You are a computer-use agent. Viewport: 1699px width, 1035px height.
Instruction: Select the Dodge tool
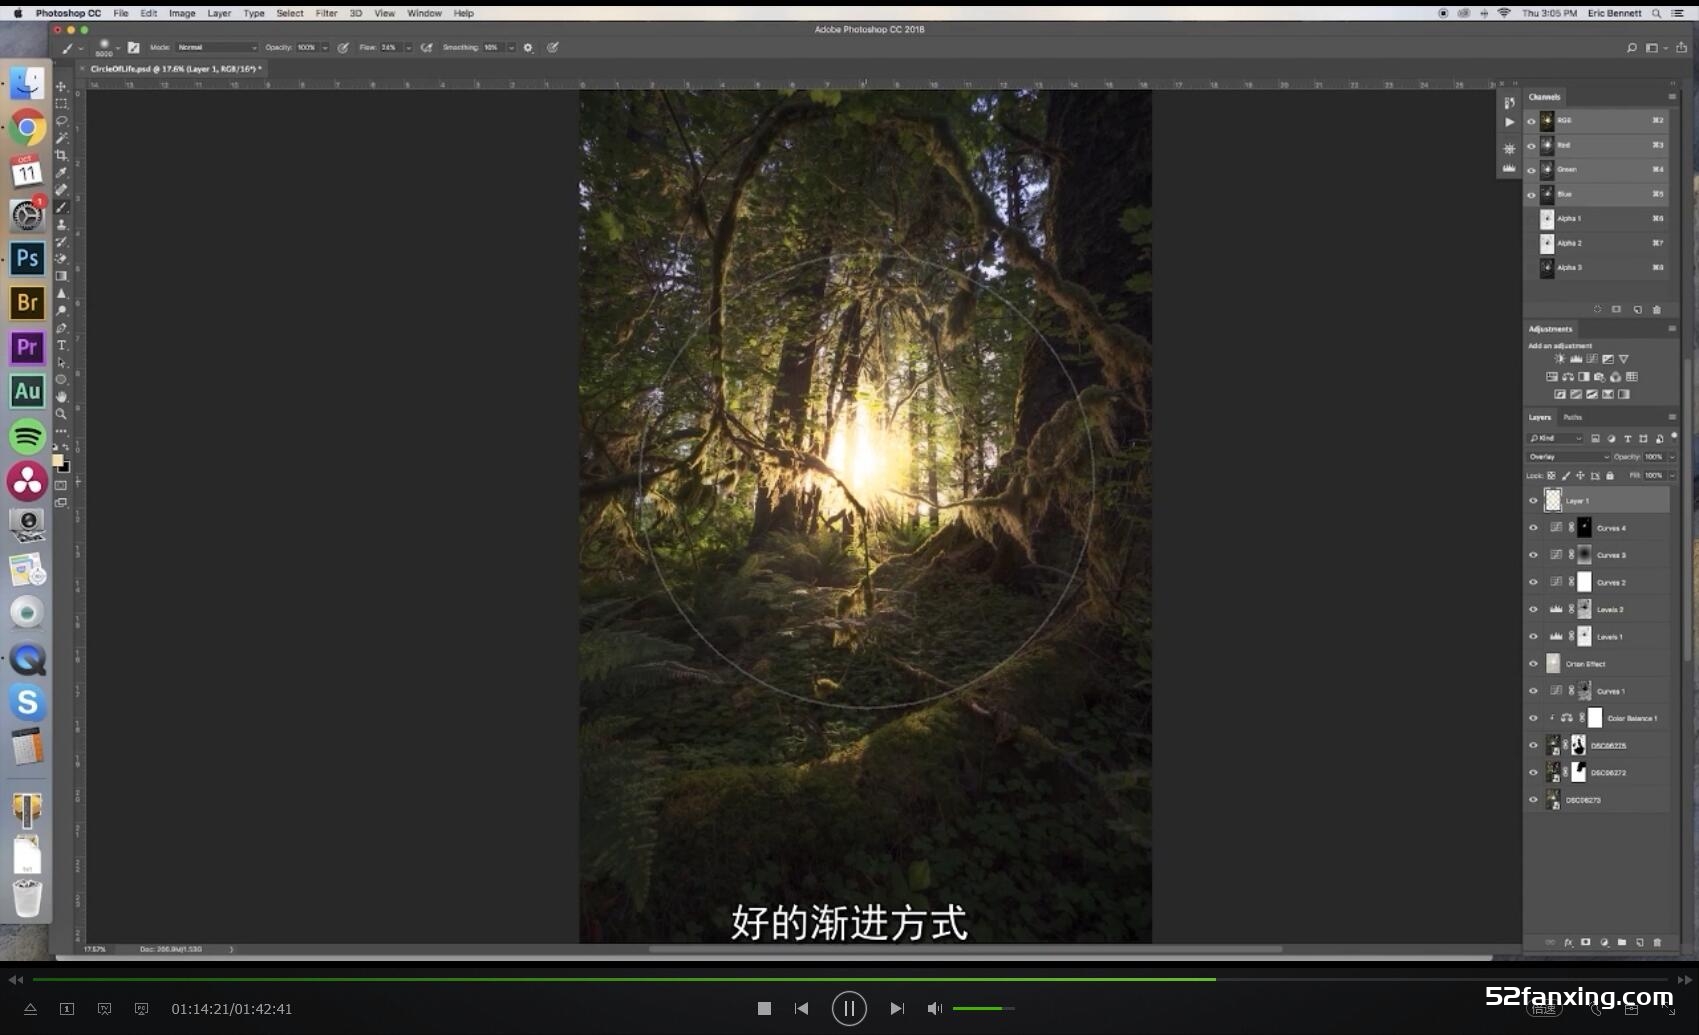pyautogui.click(x=61, y=311)
